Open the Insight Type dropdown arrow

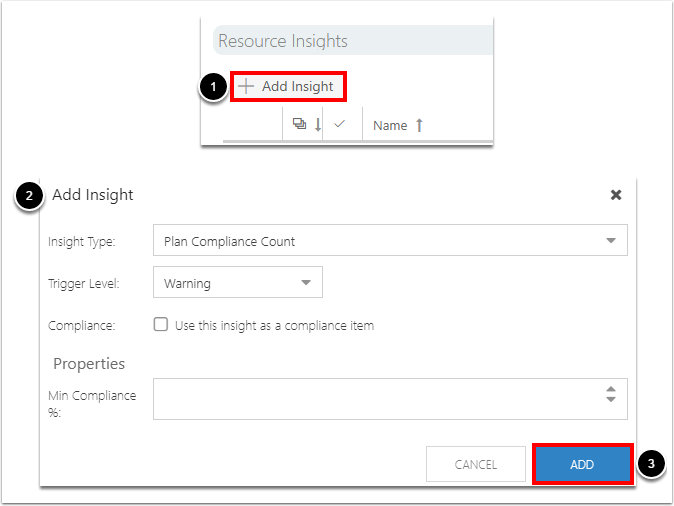pyautogui.click(x=611, y=240)
